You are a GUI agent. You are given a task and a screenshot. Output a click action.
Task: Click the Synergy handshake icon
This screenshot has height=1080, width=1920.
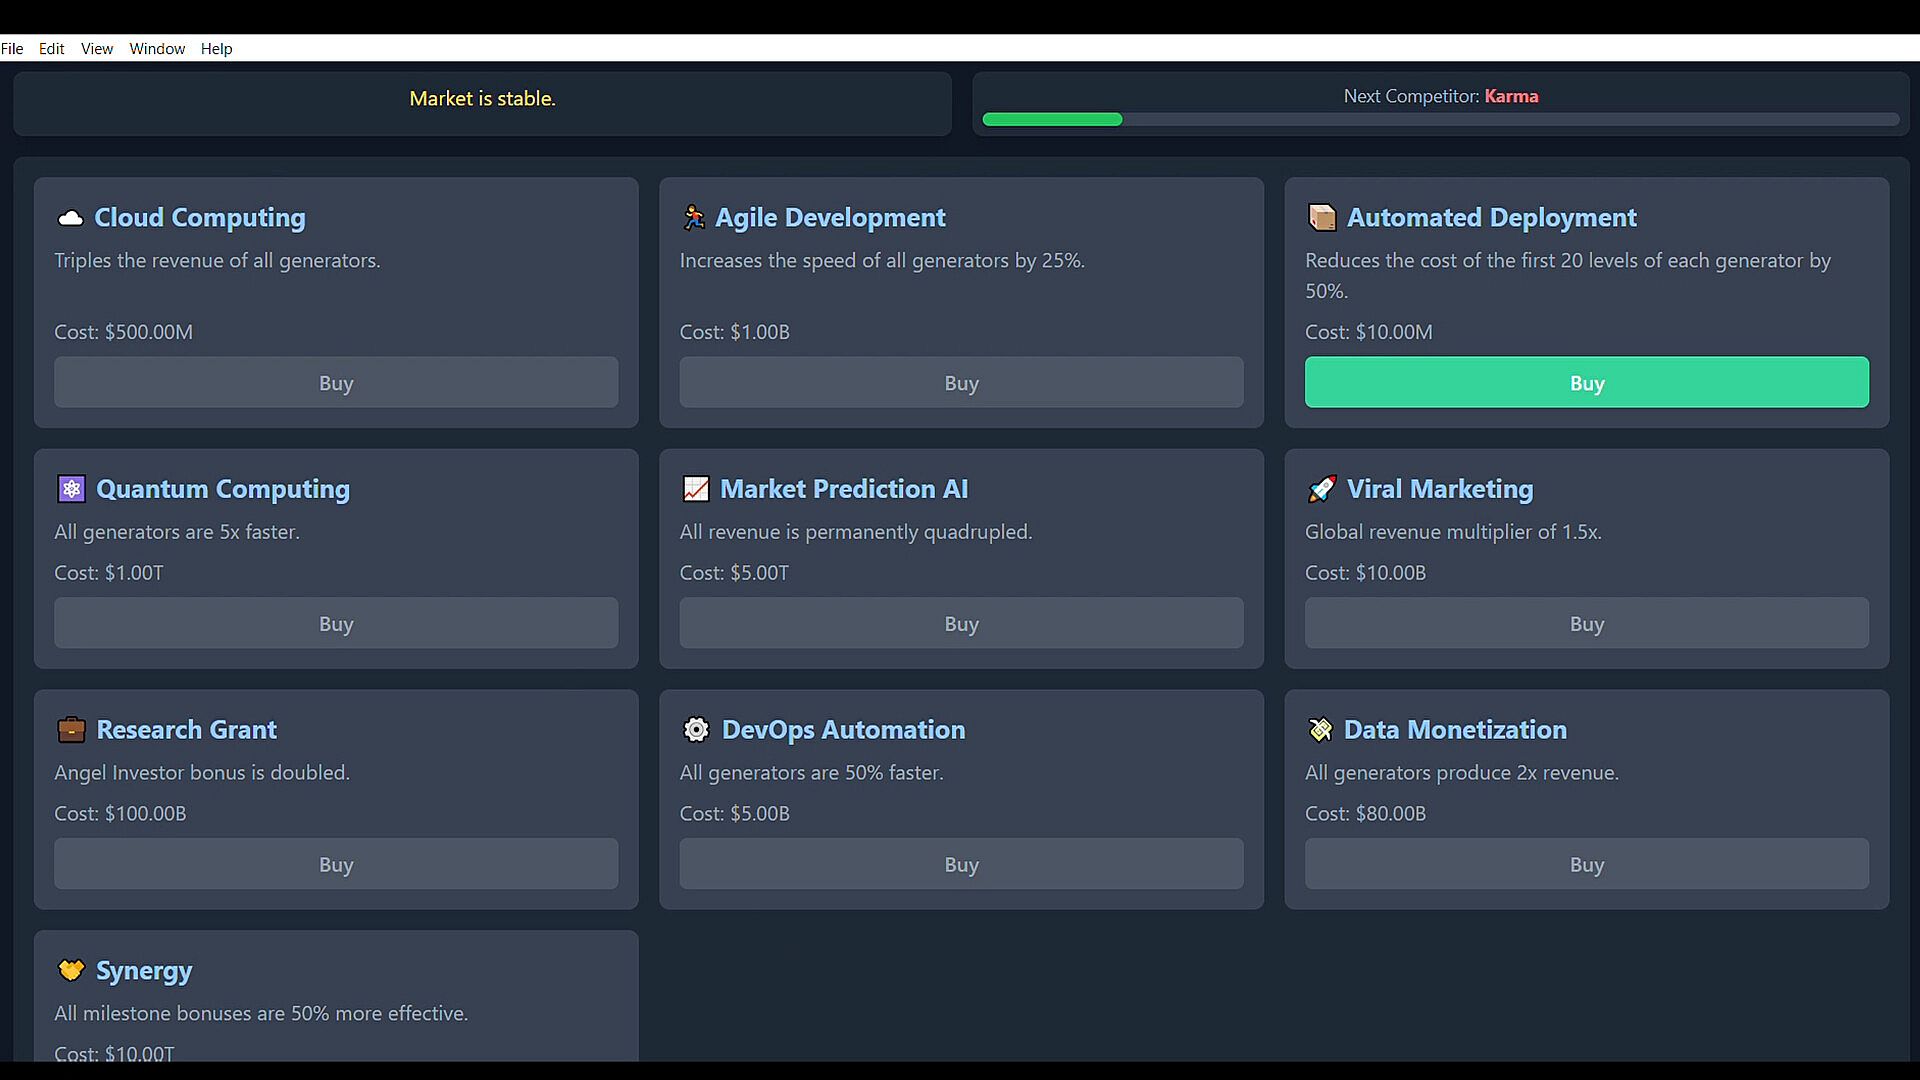click(x=71, y=971)
